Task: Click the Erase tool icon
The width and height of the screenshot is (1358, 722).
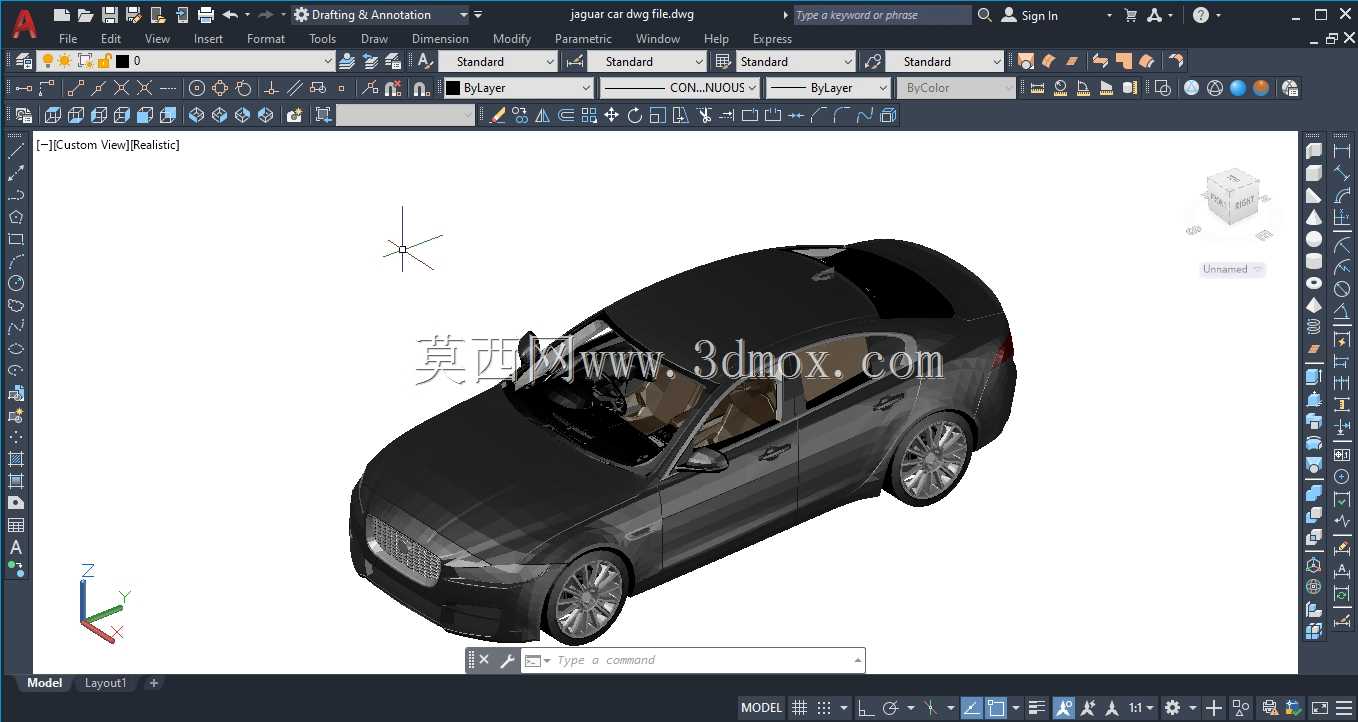Action: (x=498, y=115)
